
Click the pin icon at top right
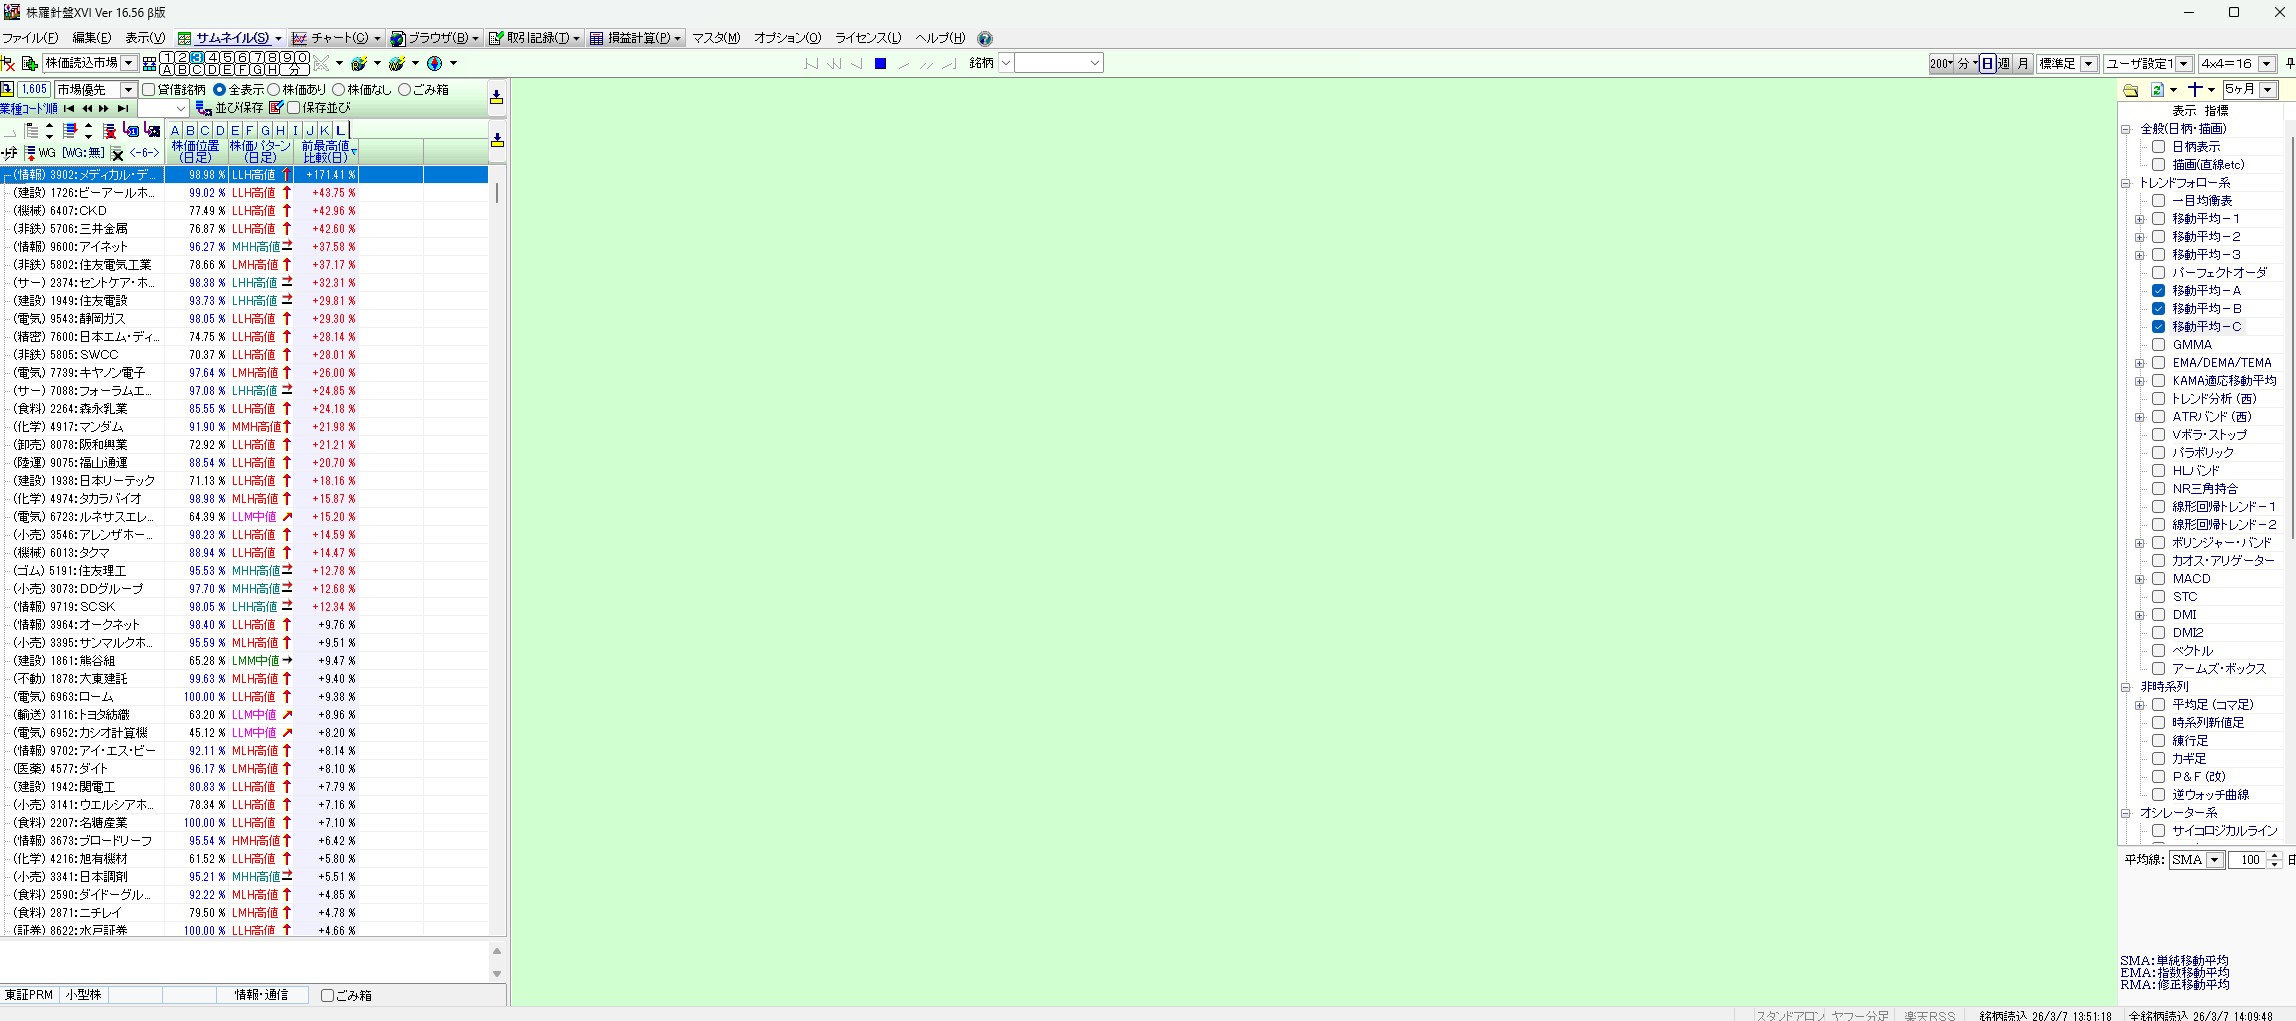point(2289,63)
